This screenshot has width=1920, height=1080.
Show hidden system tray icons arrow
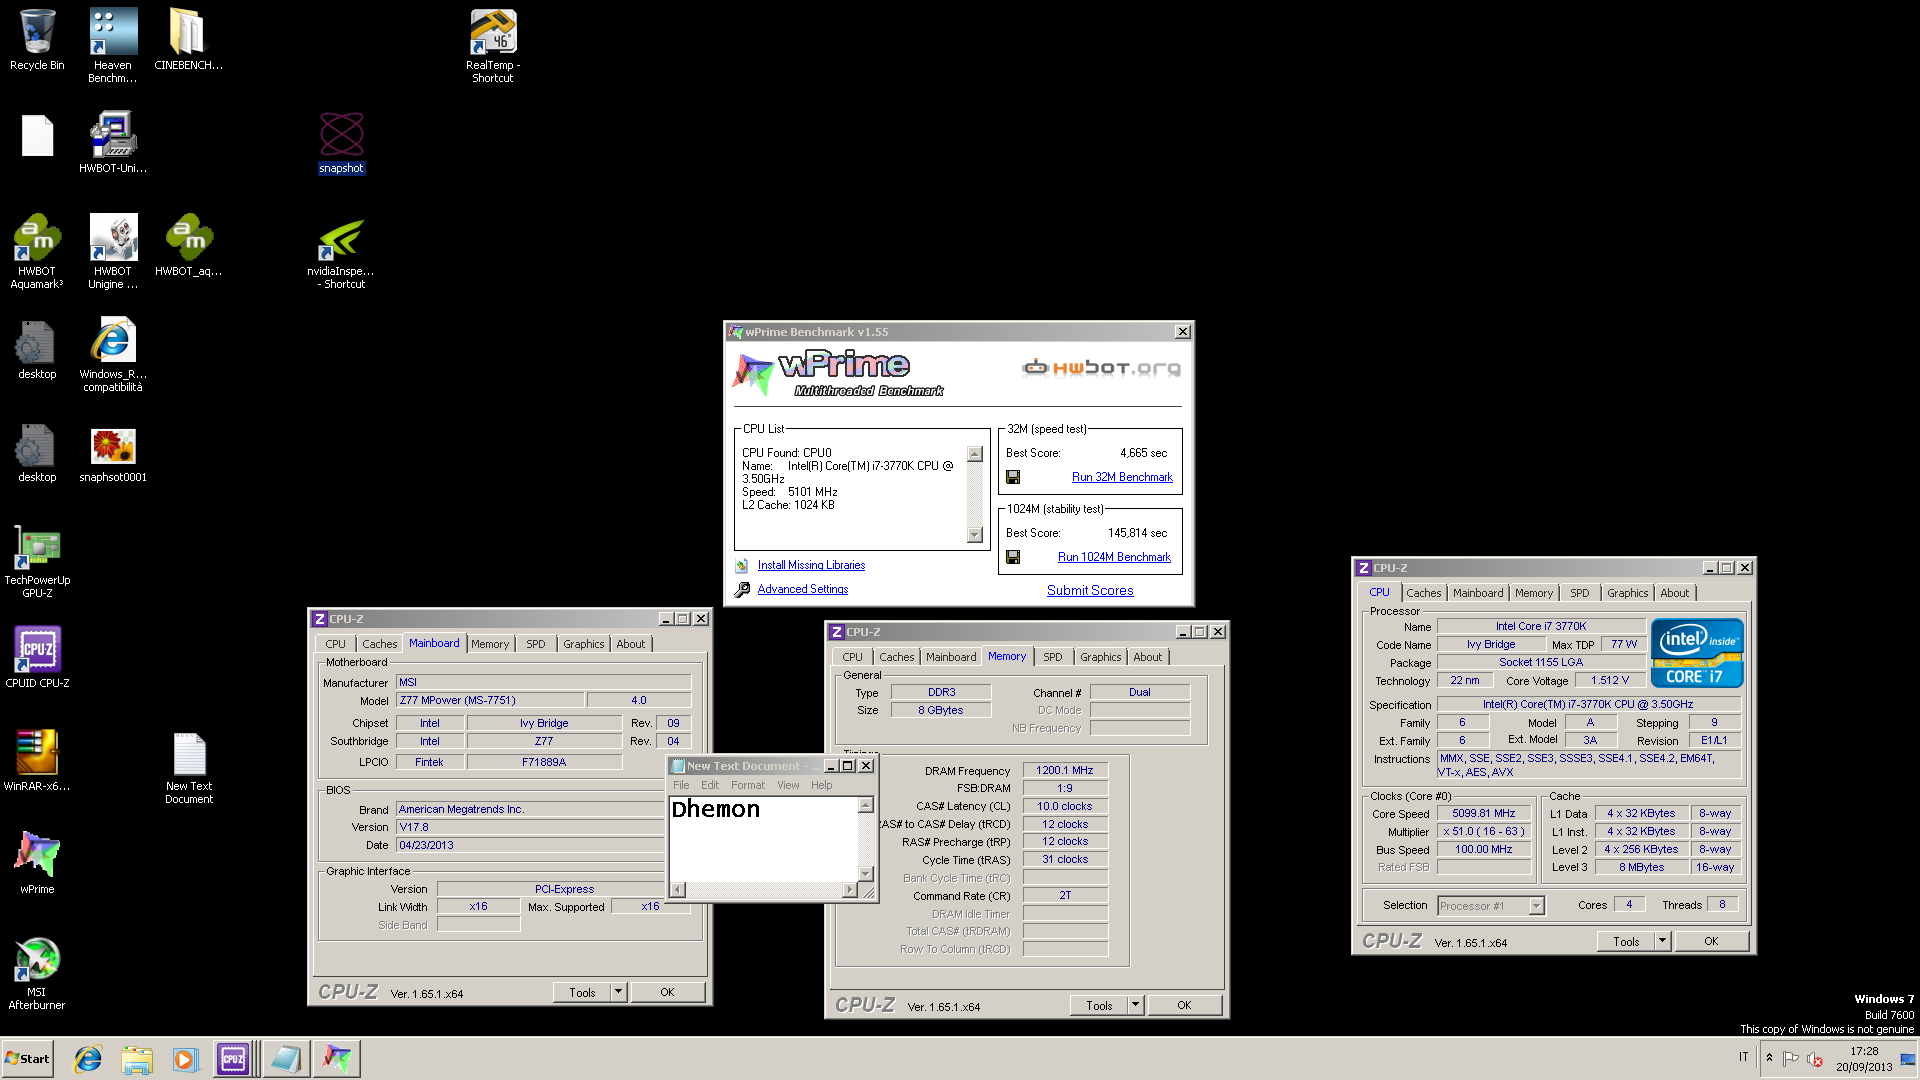(1769, 1058)
